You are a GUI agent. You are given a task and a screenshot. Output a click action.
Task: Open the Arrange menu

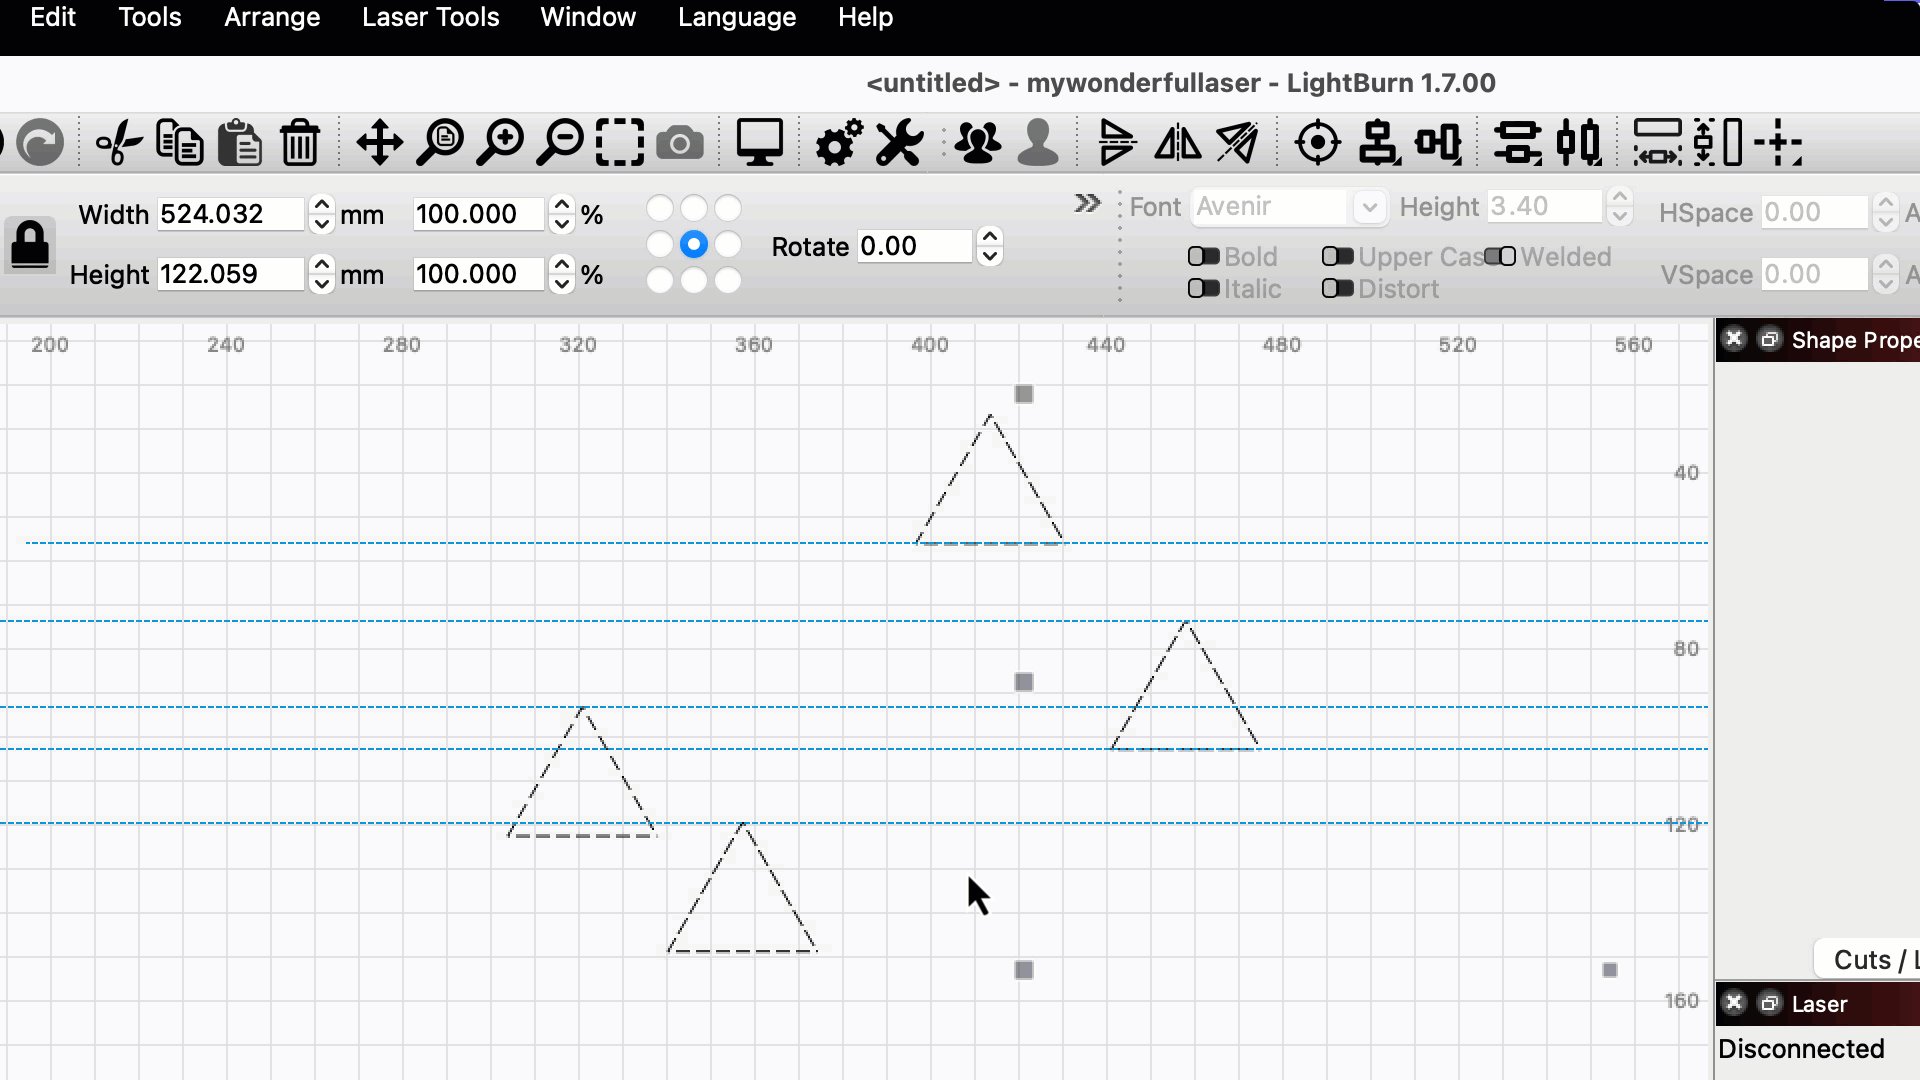coord(271,17)
